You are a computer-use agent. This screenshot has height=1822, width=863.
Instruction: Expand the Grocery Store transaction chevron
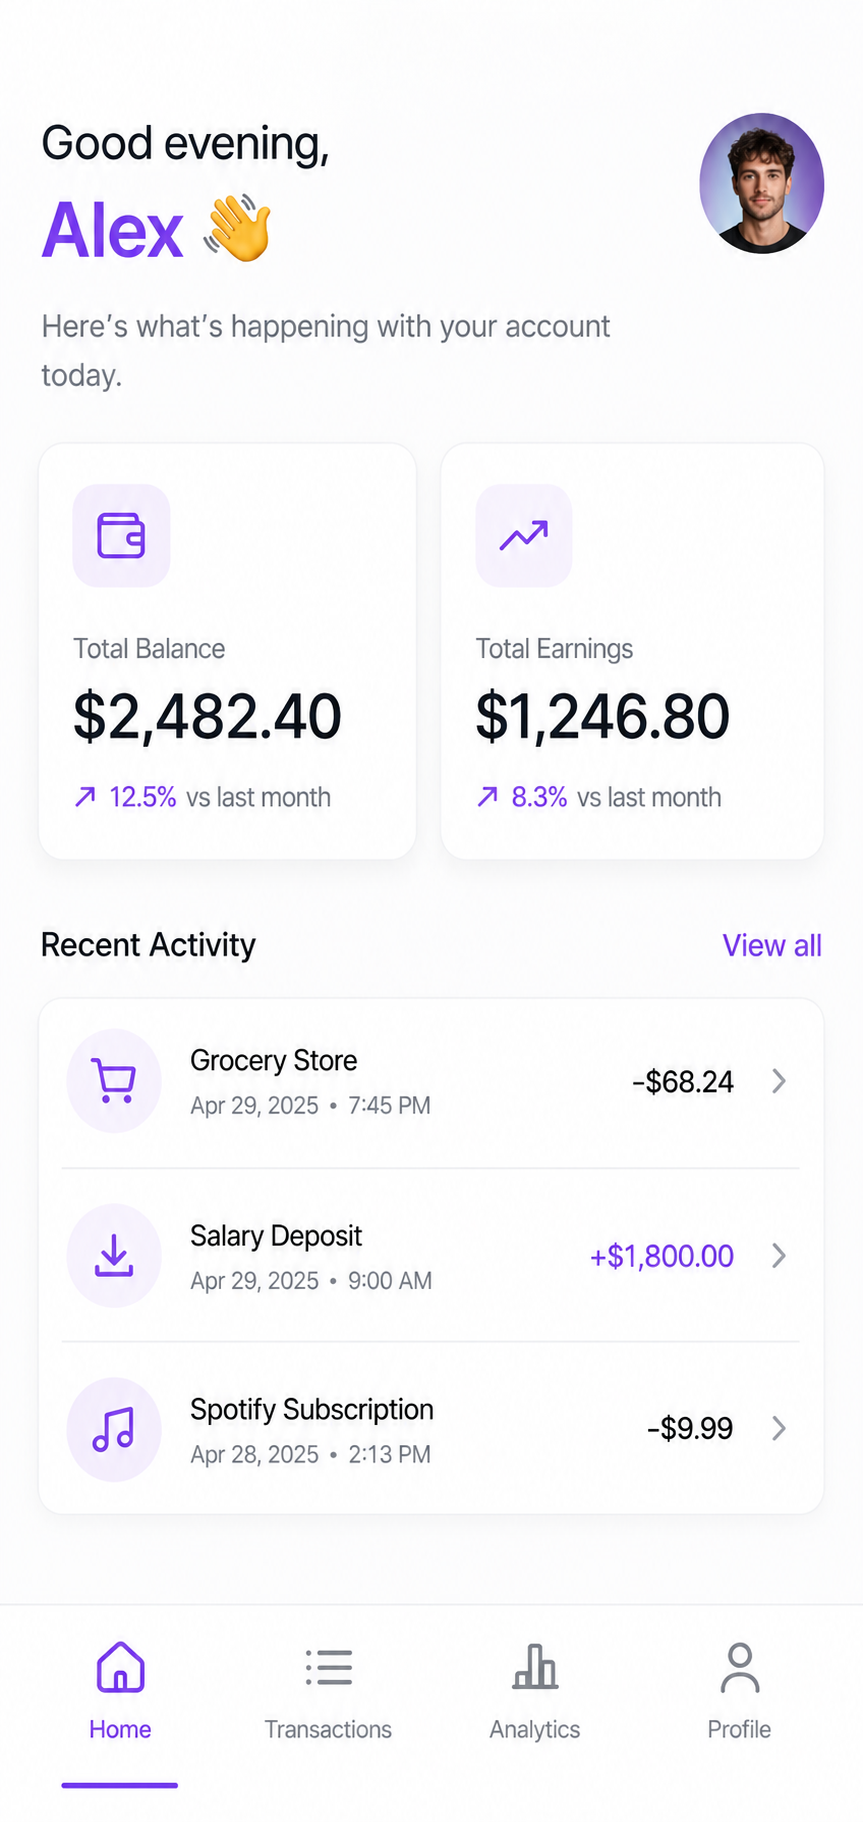tap(779, 1081)
